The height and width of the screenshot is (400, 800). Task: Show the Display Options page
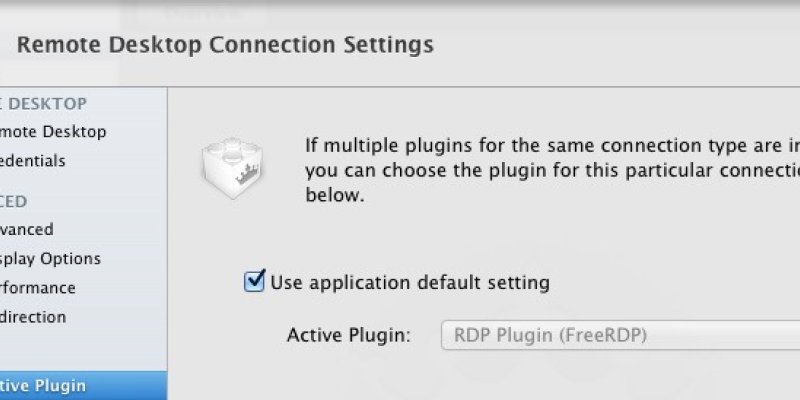point(51,259)
